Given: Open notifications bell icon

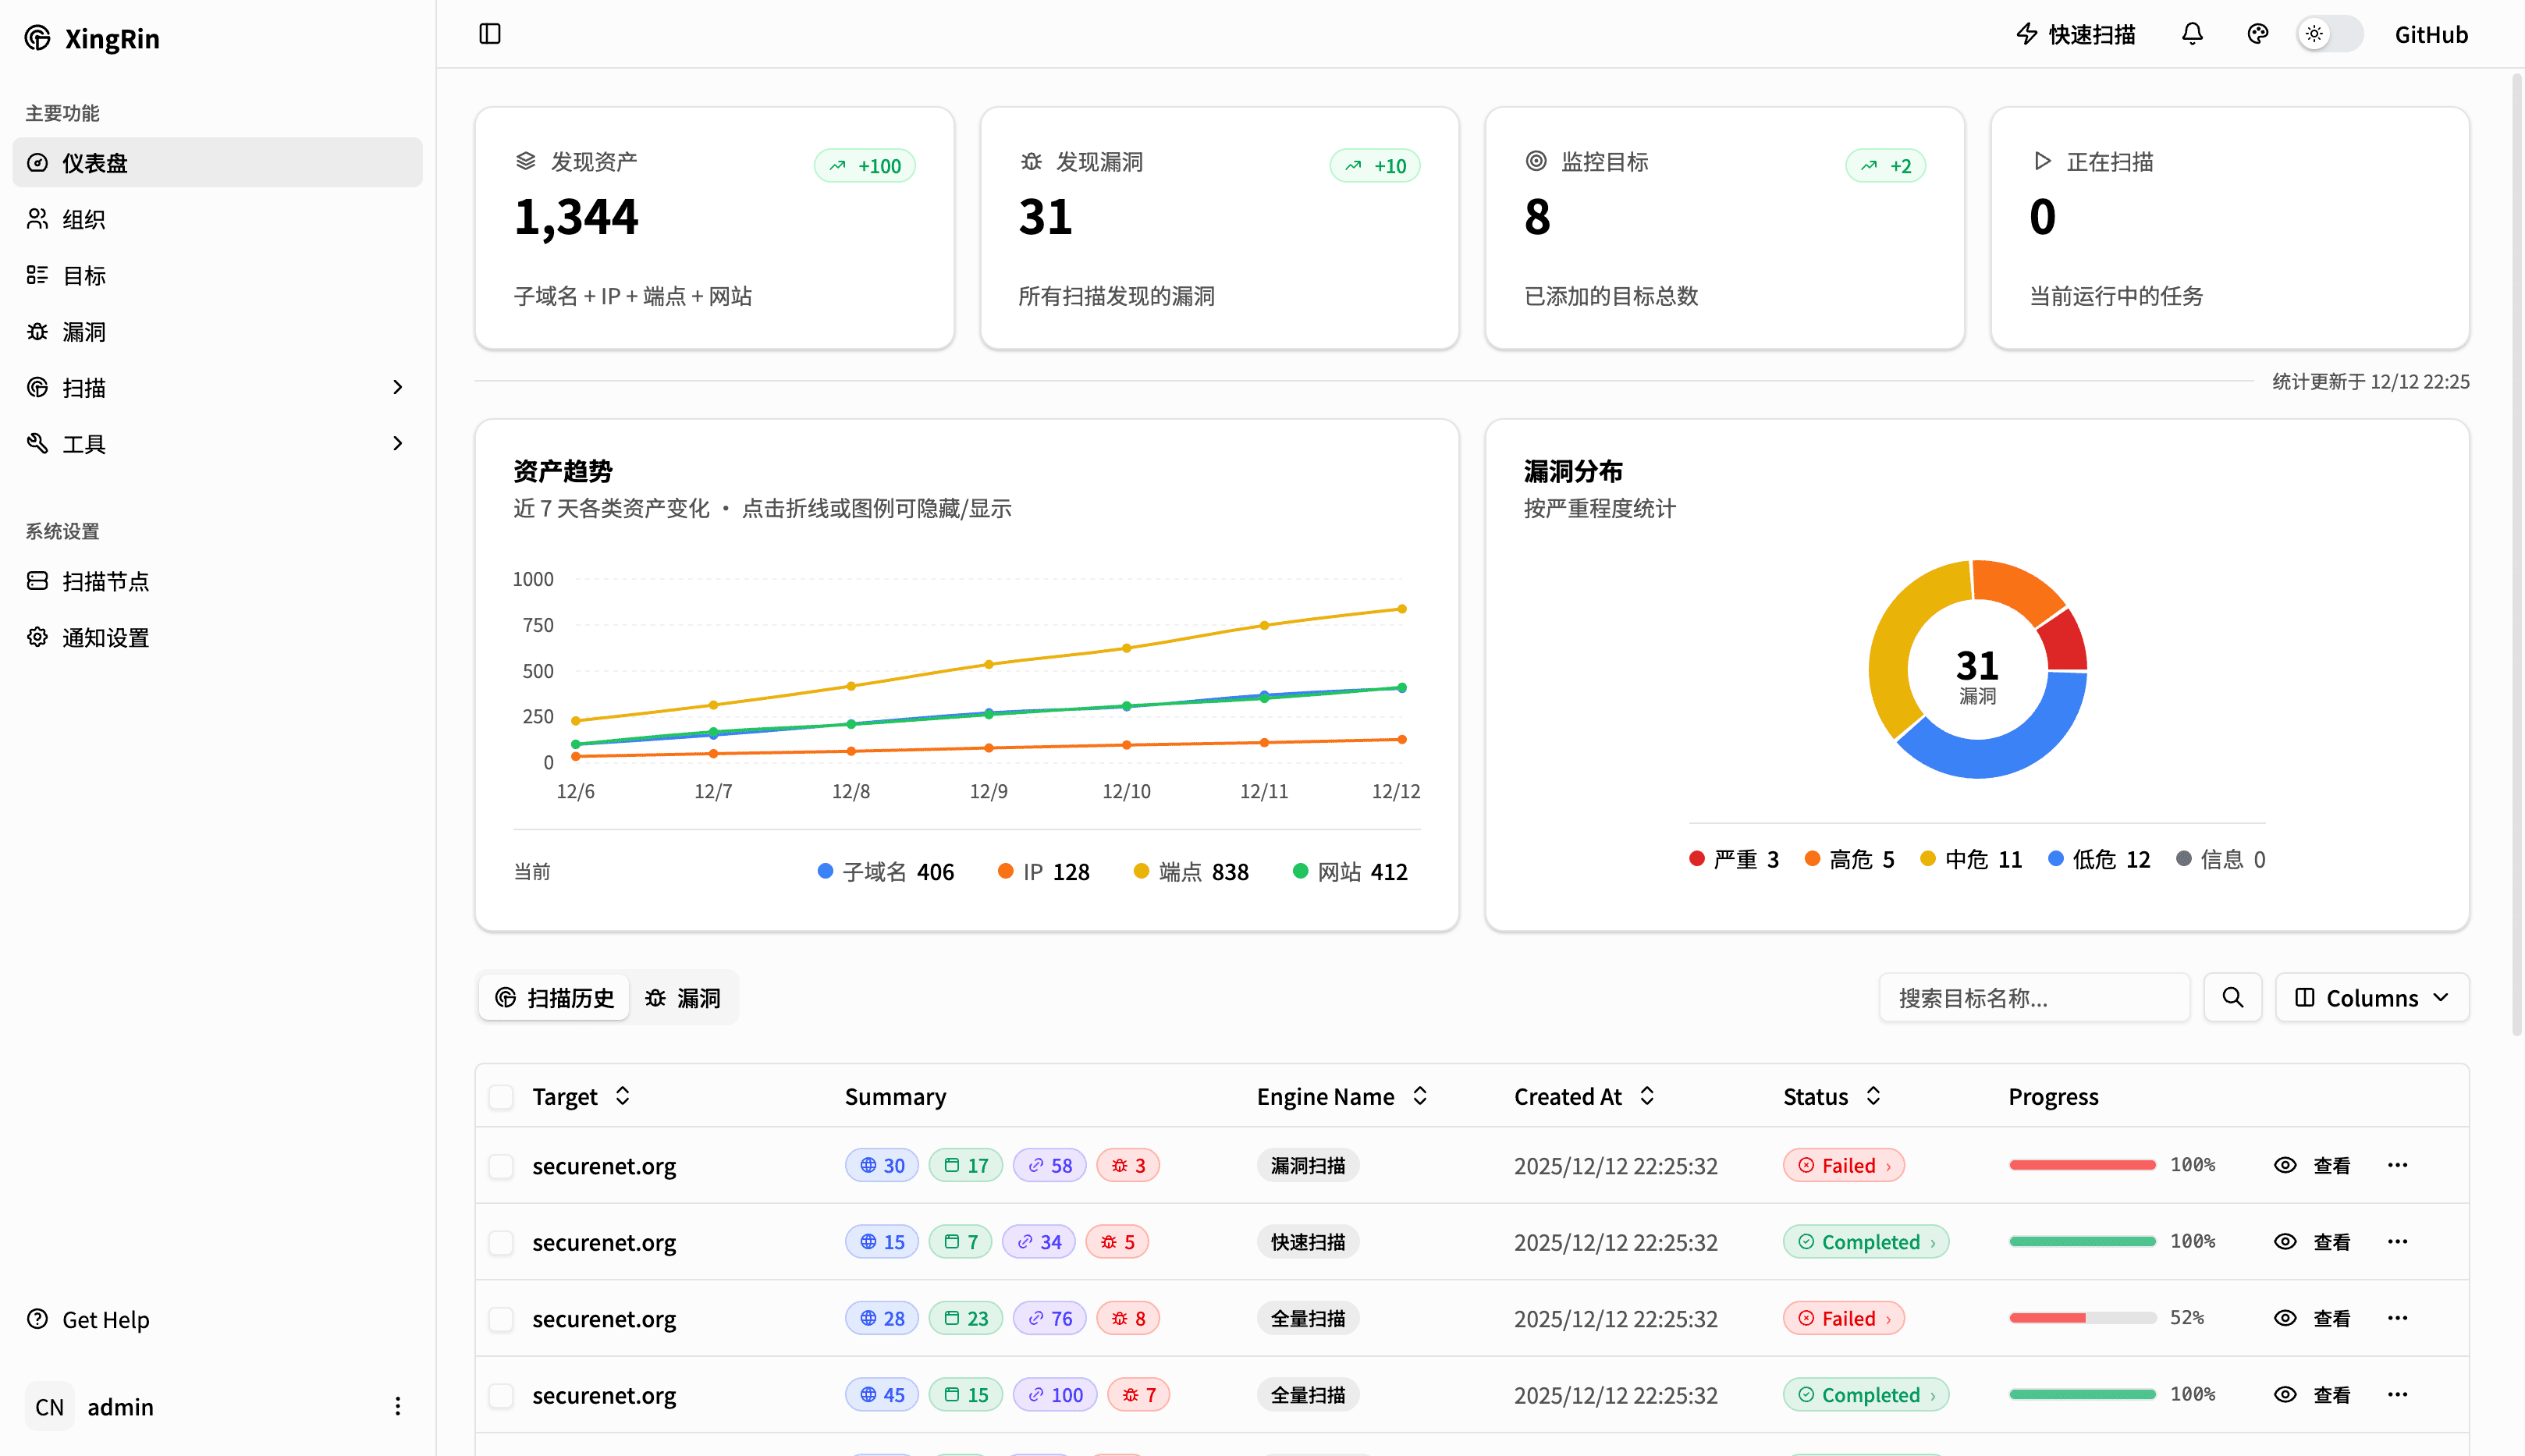Looking at the screenshot, I should (2192, 34).
